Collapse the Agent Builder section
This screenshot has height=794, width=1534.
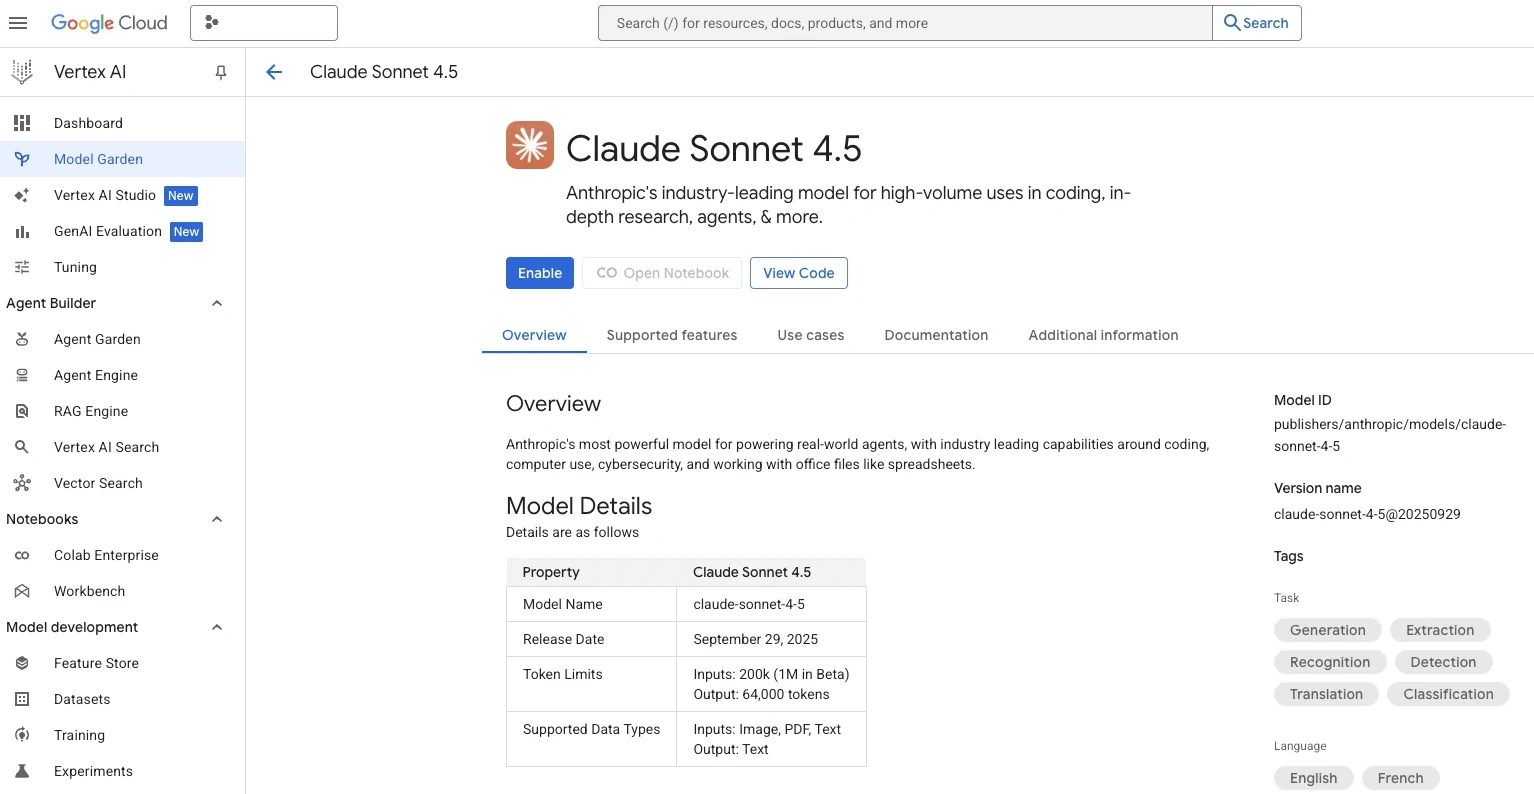pyautogui.click(x=217, y=303)
